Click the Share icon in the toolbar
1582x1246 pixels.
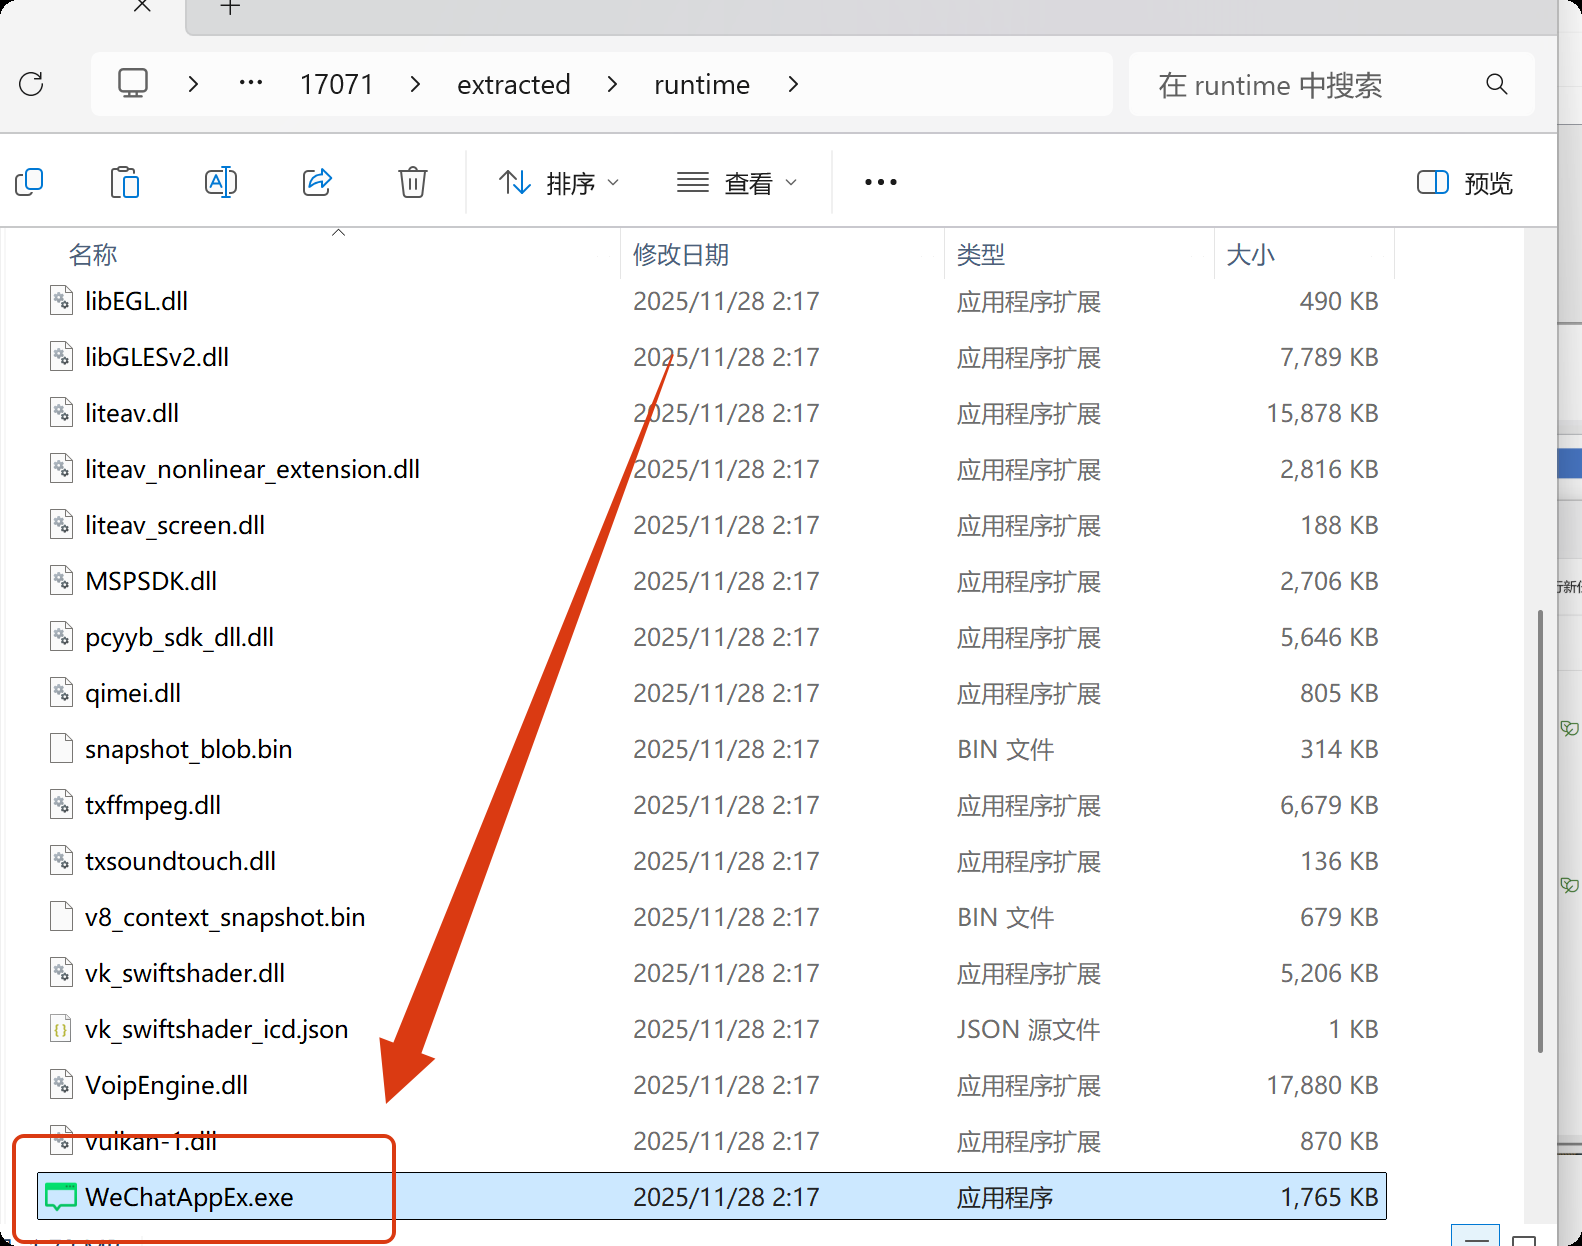tap(317, 182)
